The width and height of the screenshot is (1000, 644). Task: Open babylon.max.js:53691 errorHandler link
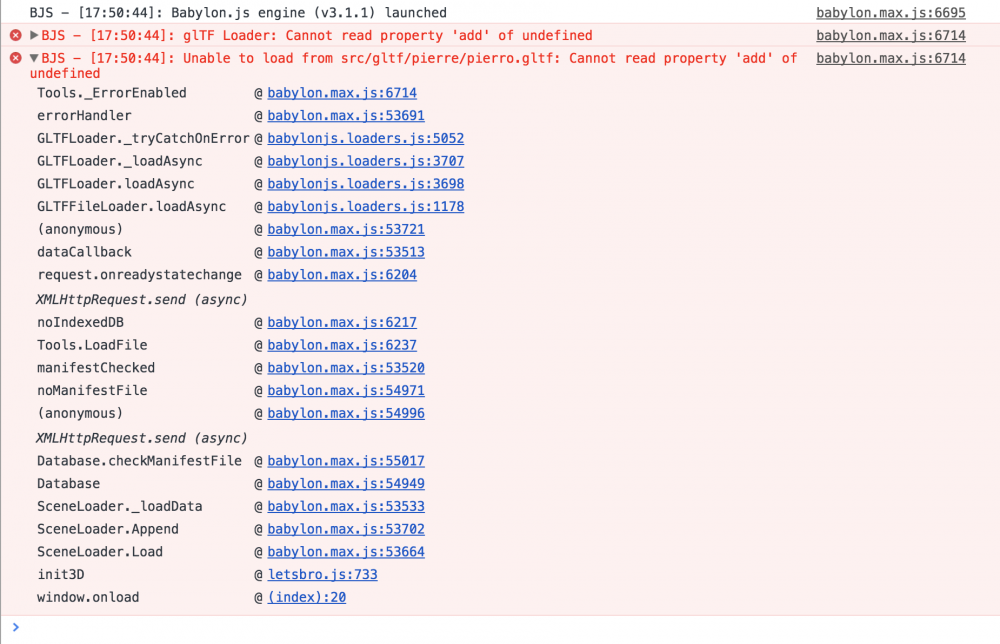click(346, 115)
